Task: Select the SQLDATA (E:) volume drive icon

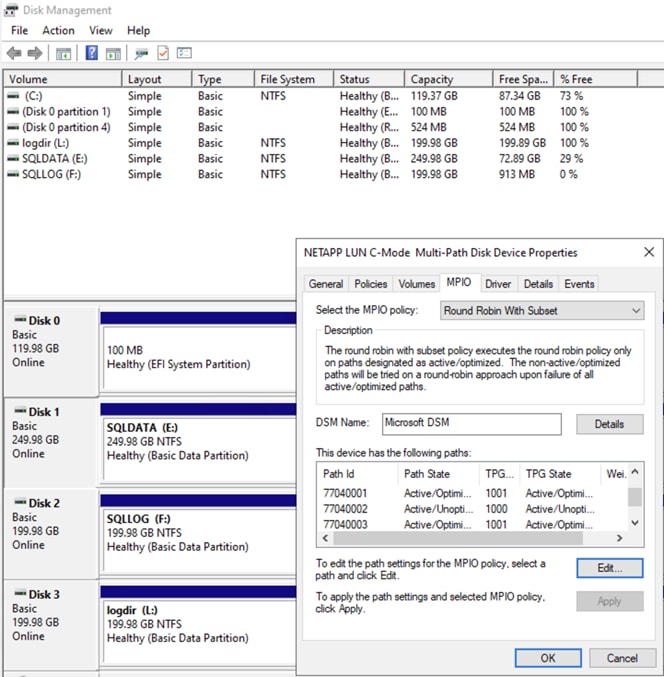Action: [x=13, y=158]
